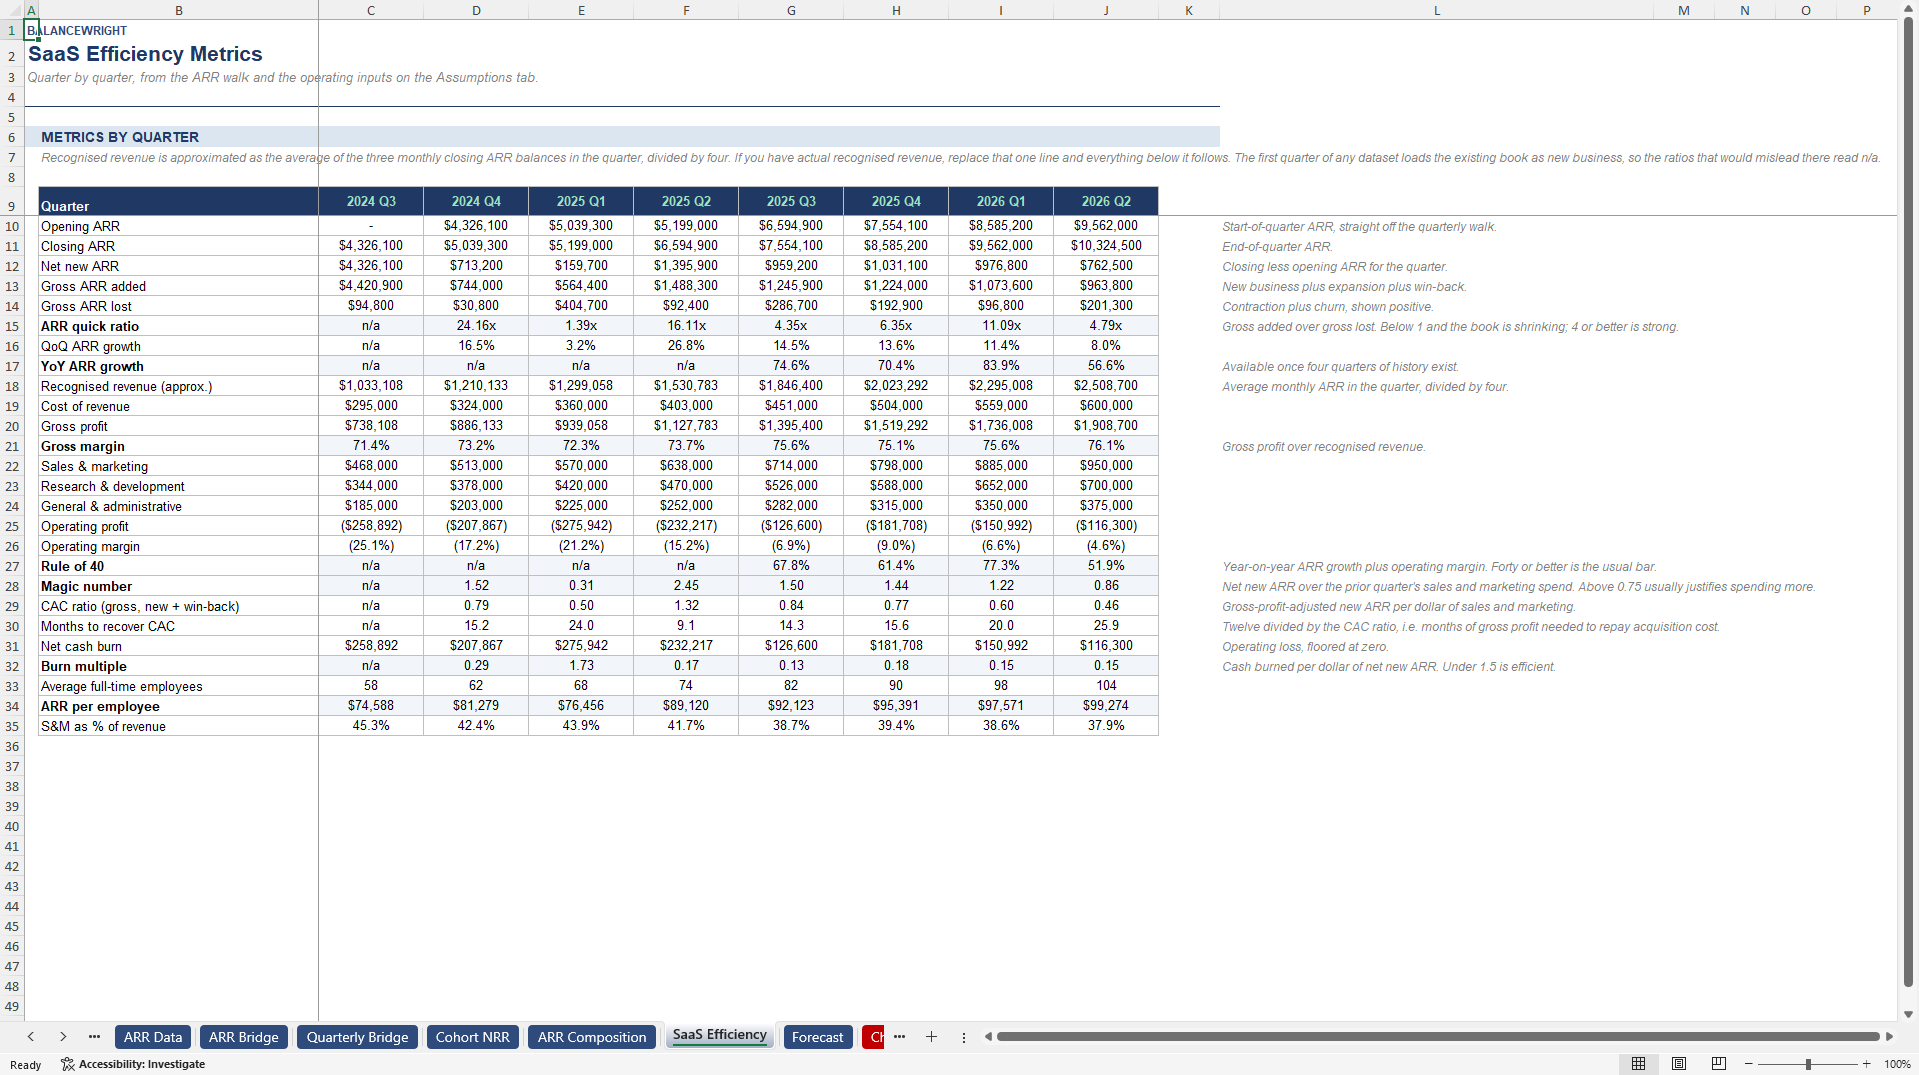This screenshot has width=1919, height=1075.
Task: Open the ARR Data sheet
Action: tap(153, 1037)
